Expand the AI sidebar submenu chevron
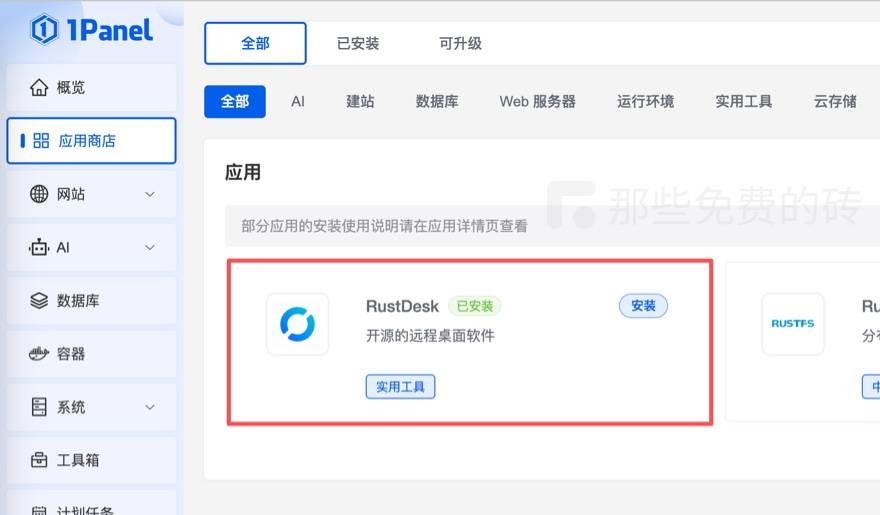The height and width of the screenshot is (515, 880). [150, 247]
